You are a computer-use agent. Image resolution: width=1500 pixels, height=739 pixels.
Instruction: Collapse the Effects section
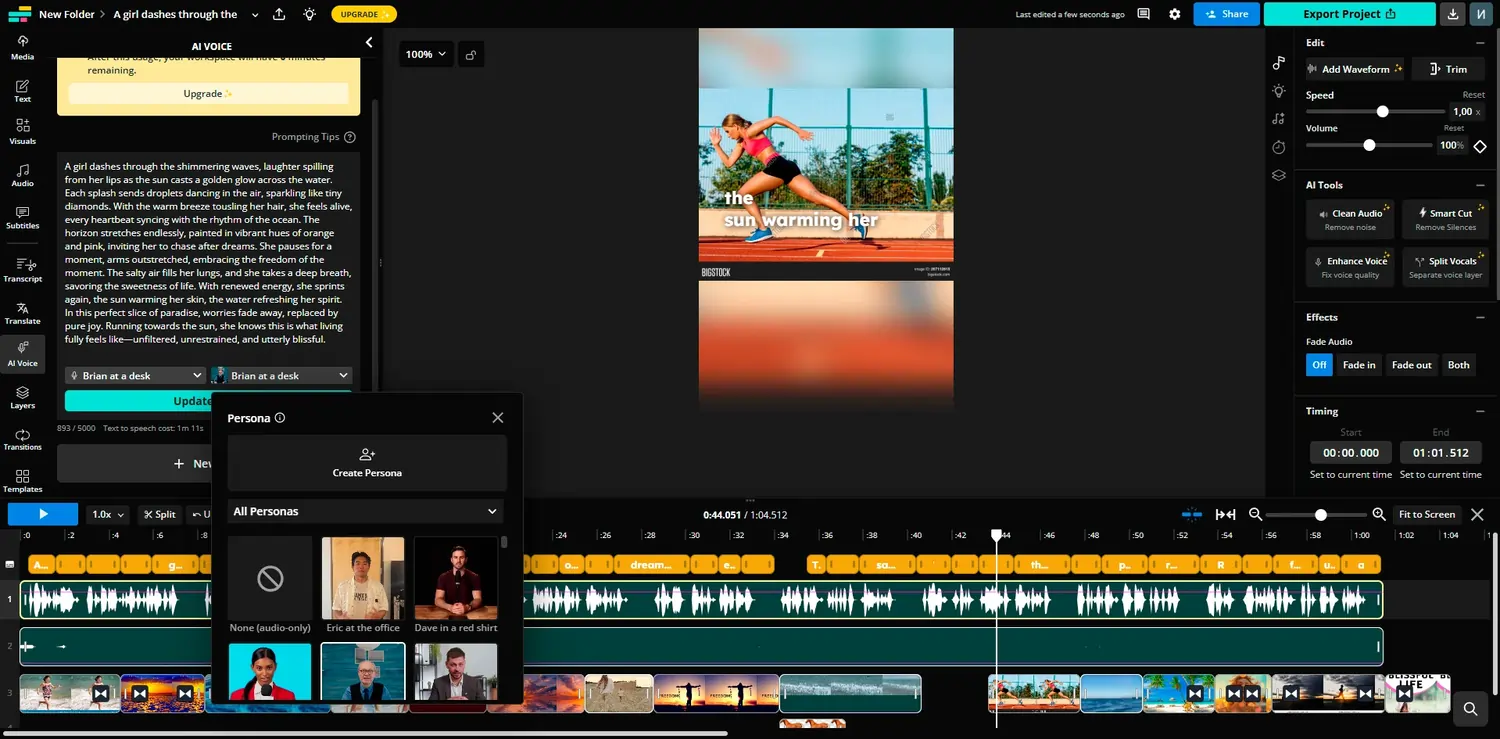click(1480, 317)
